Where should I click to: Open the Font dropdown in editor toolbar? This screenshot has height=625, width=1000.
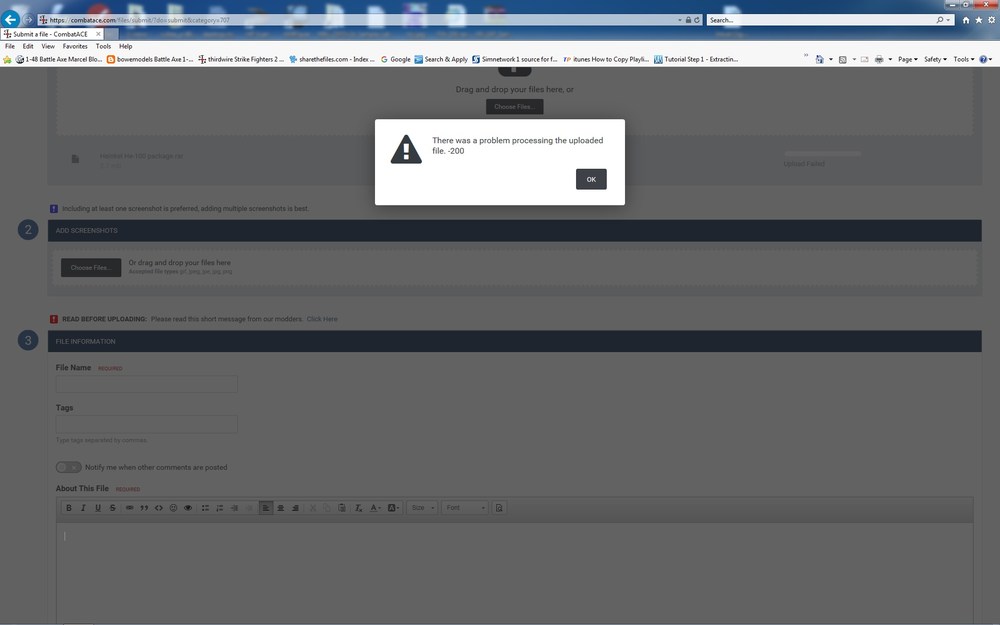tap(465, 508)
